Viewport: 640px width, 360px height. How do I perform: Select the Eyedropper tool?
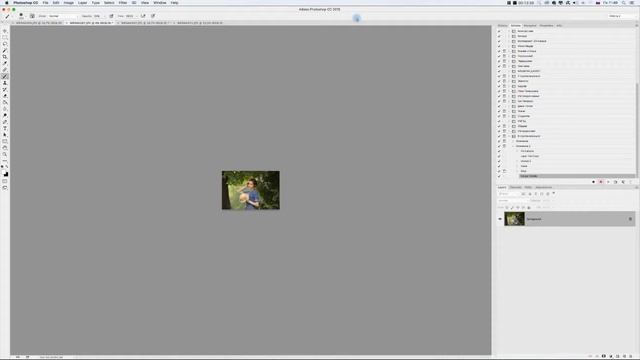(5, 63)
